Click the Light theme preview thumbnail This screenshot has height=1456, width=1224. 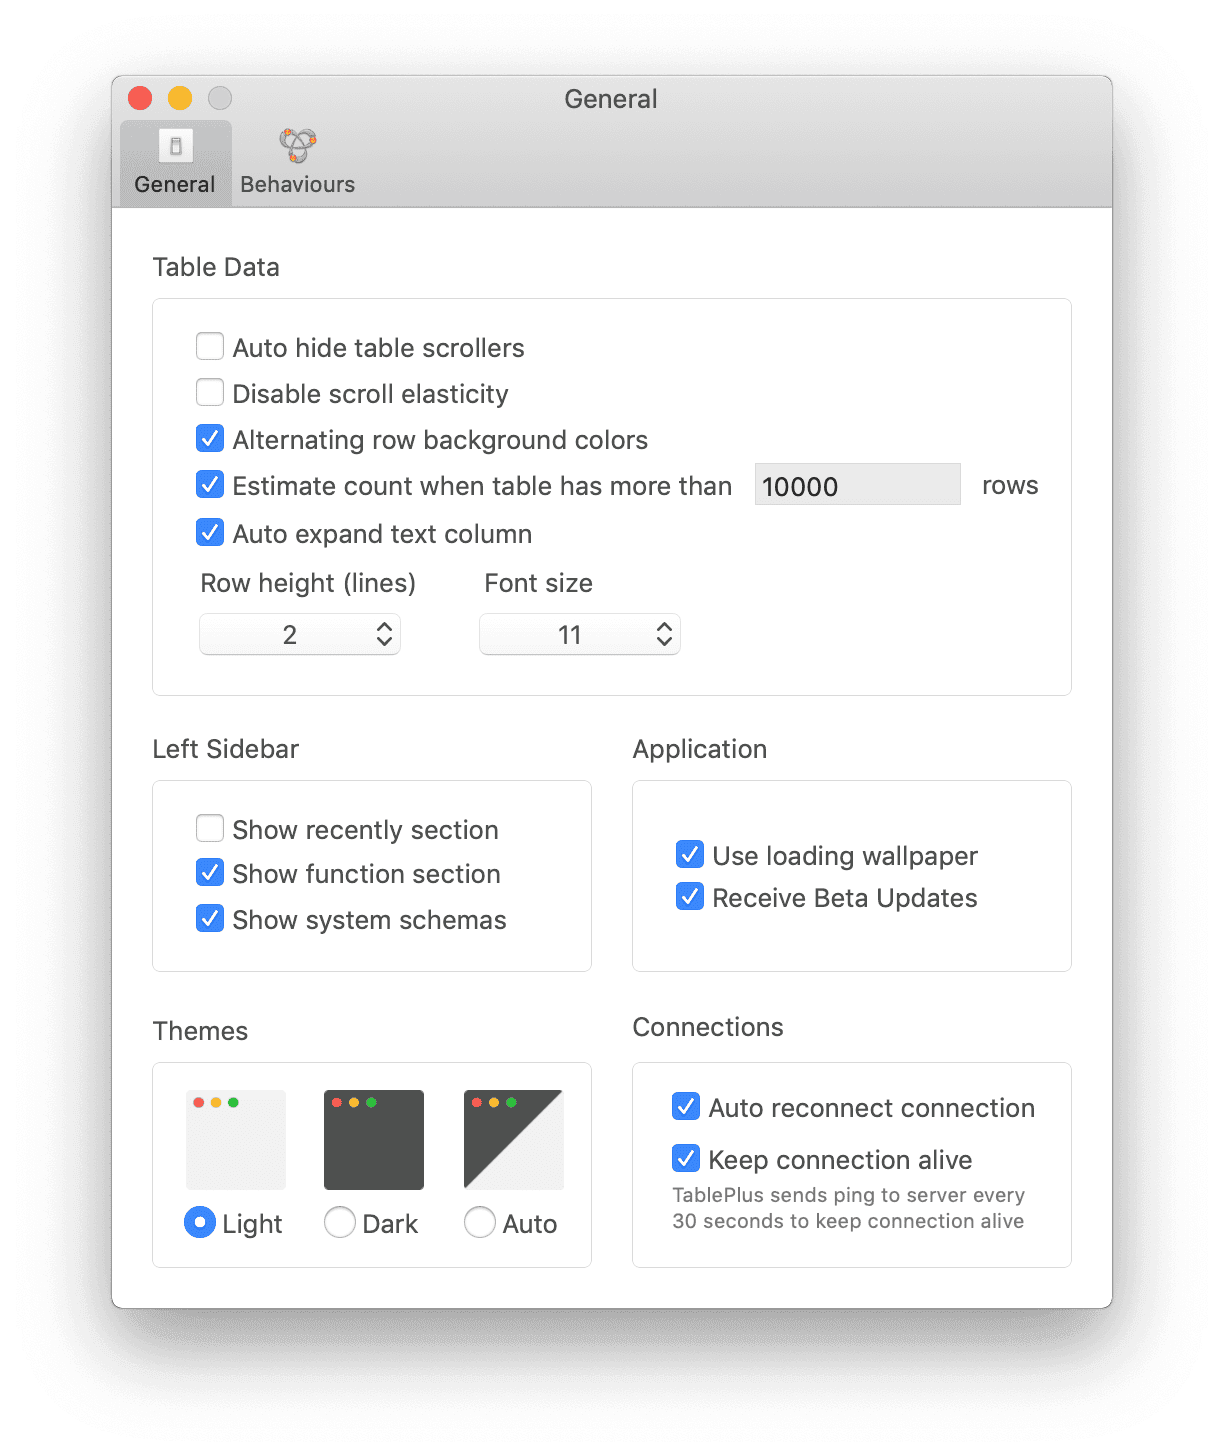click(x=236, y=1140)
